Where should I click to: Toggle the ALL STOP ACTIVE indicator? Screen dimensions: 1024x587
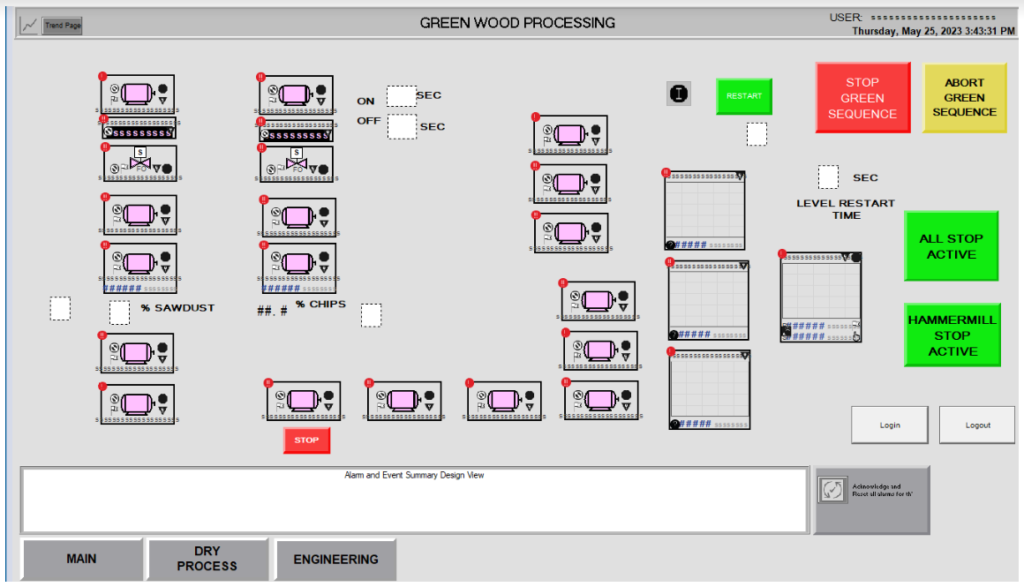pos(951,246)
